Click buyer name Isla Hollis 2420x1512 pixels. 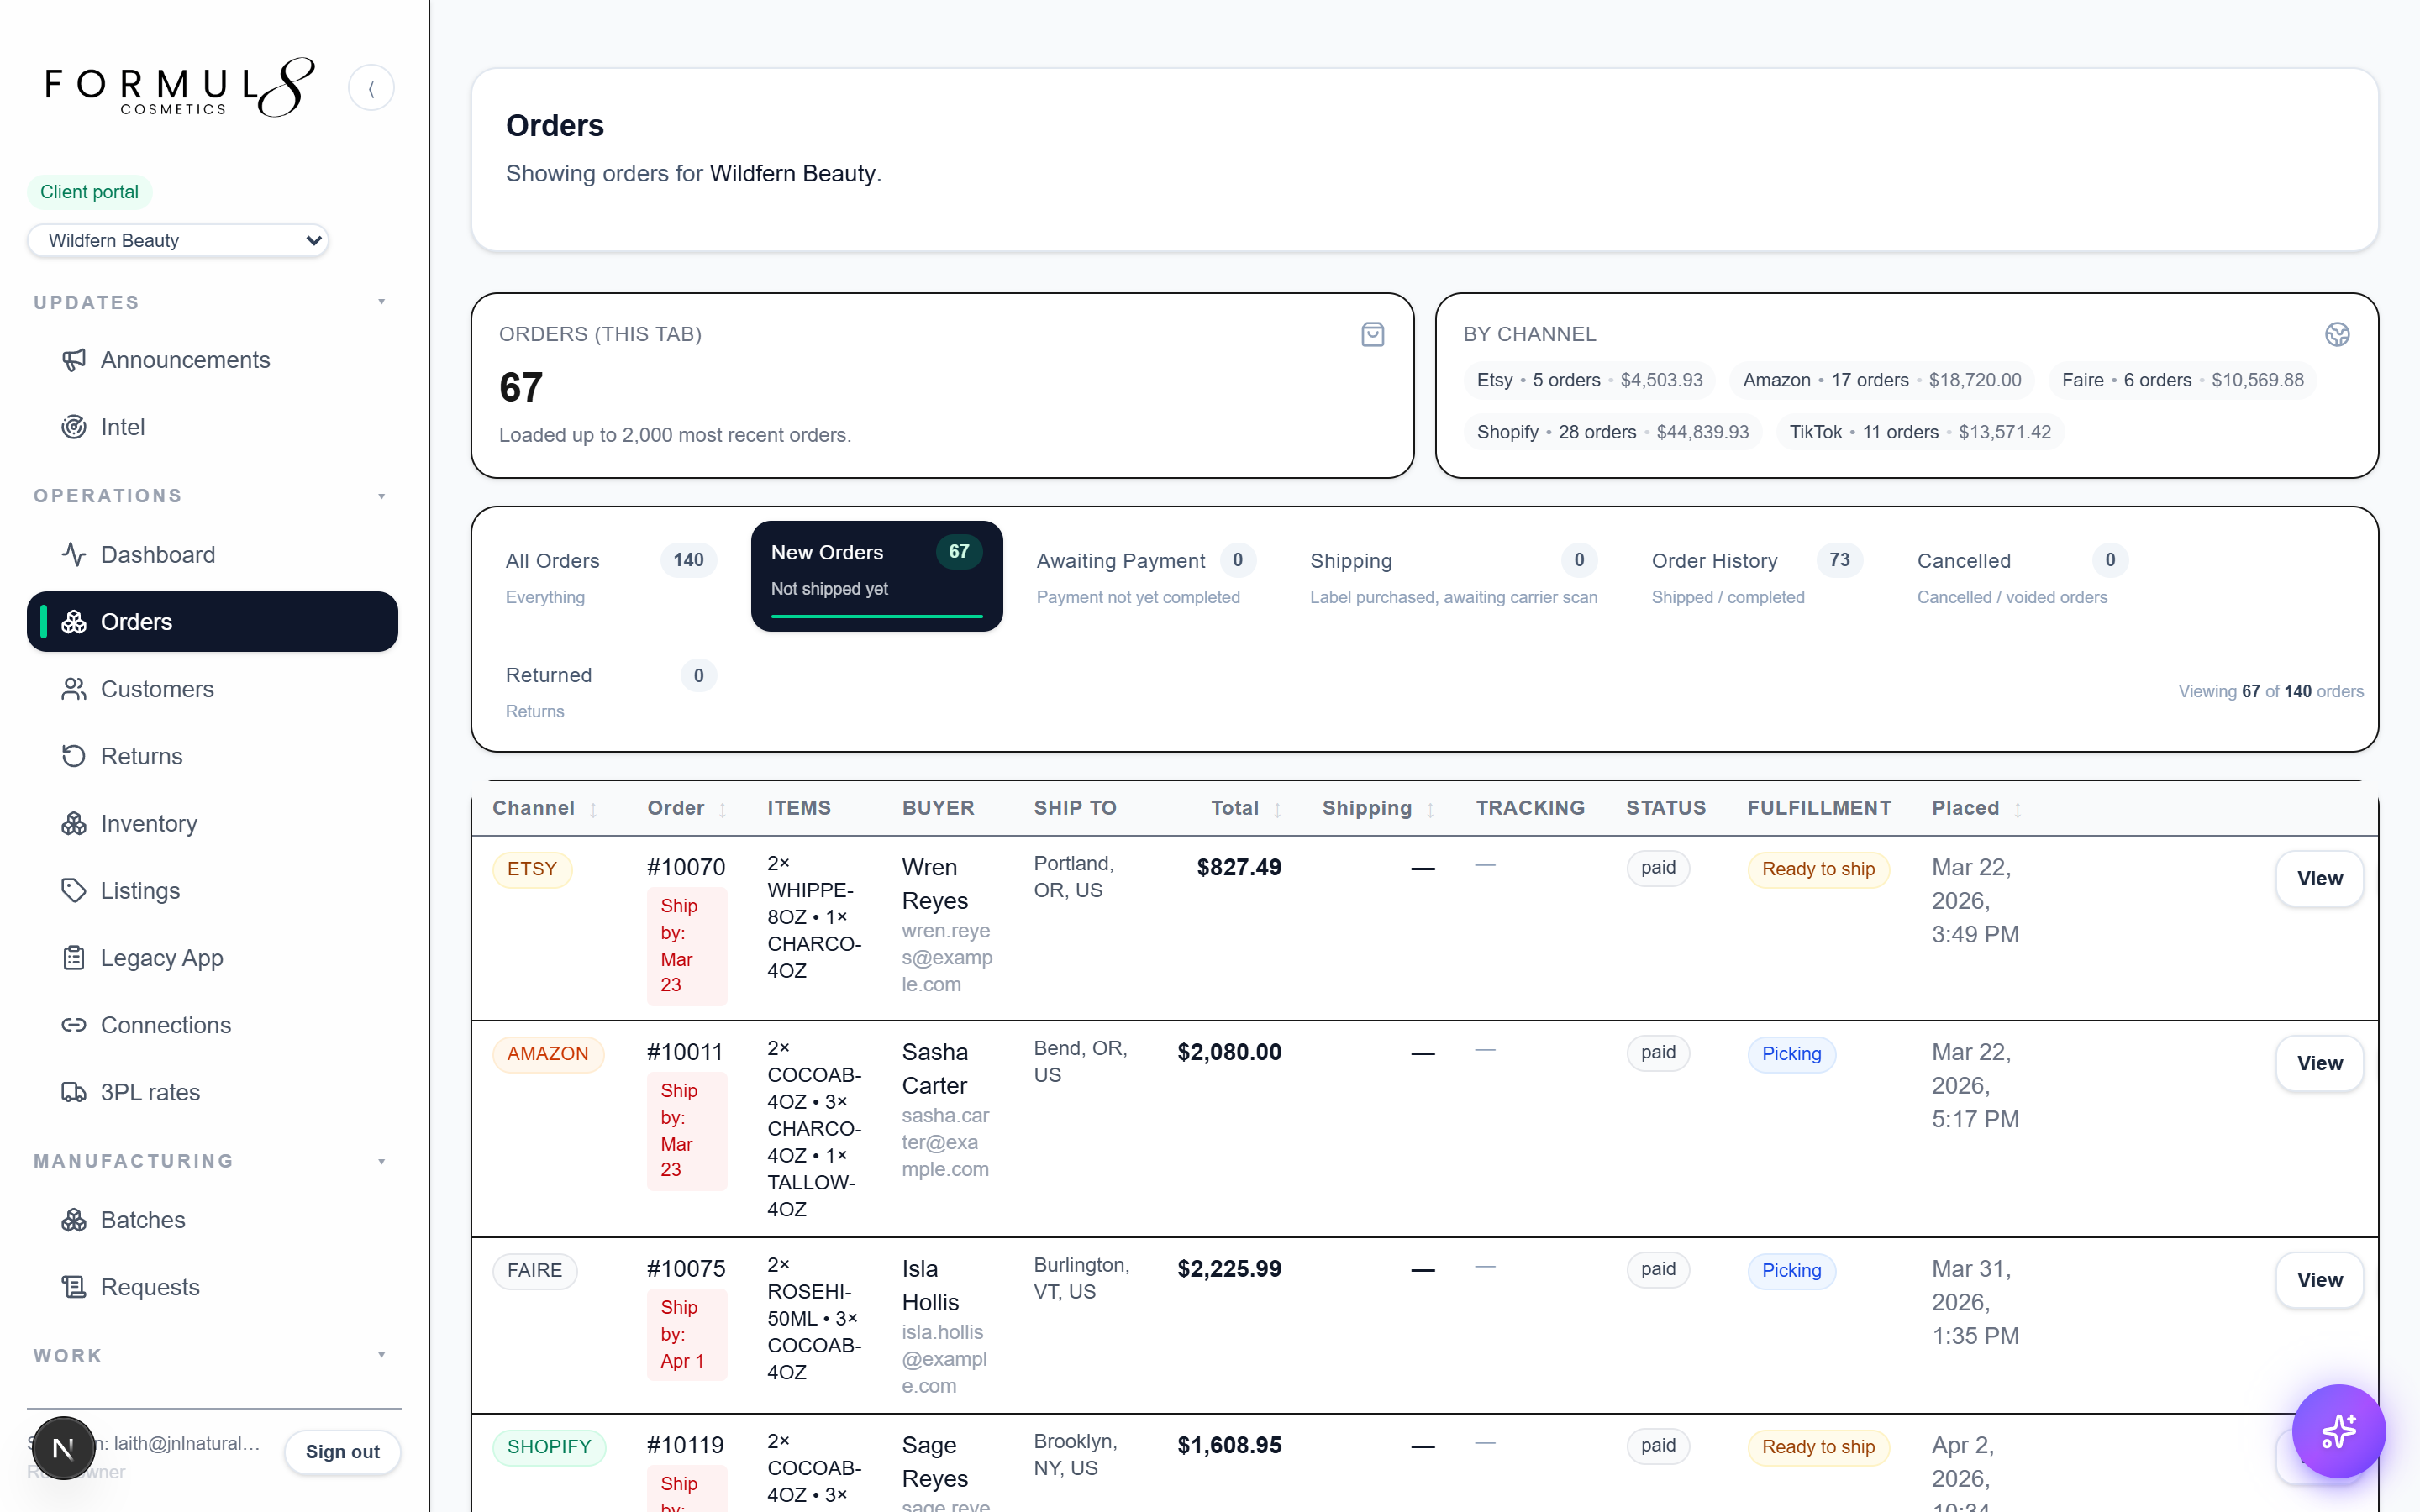click(930, 1286)
